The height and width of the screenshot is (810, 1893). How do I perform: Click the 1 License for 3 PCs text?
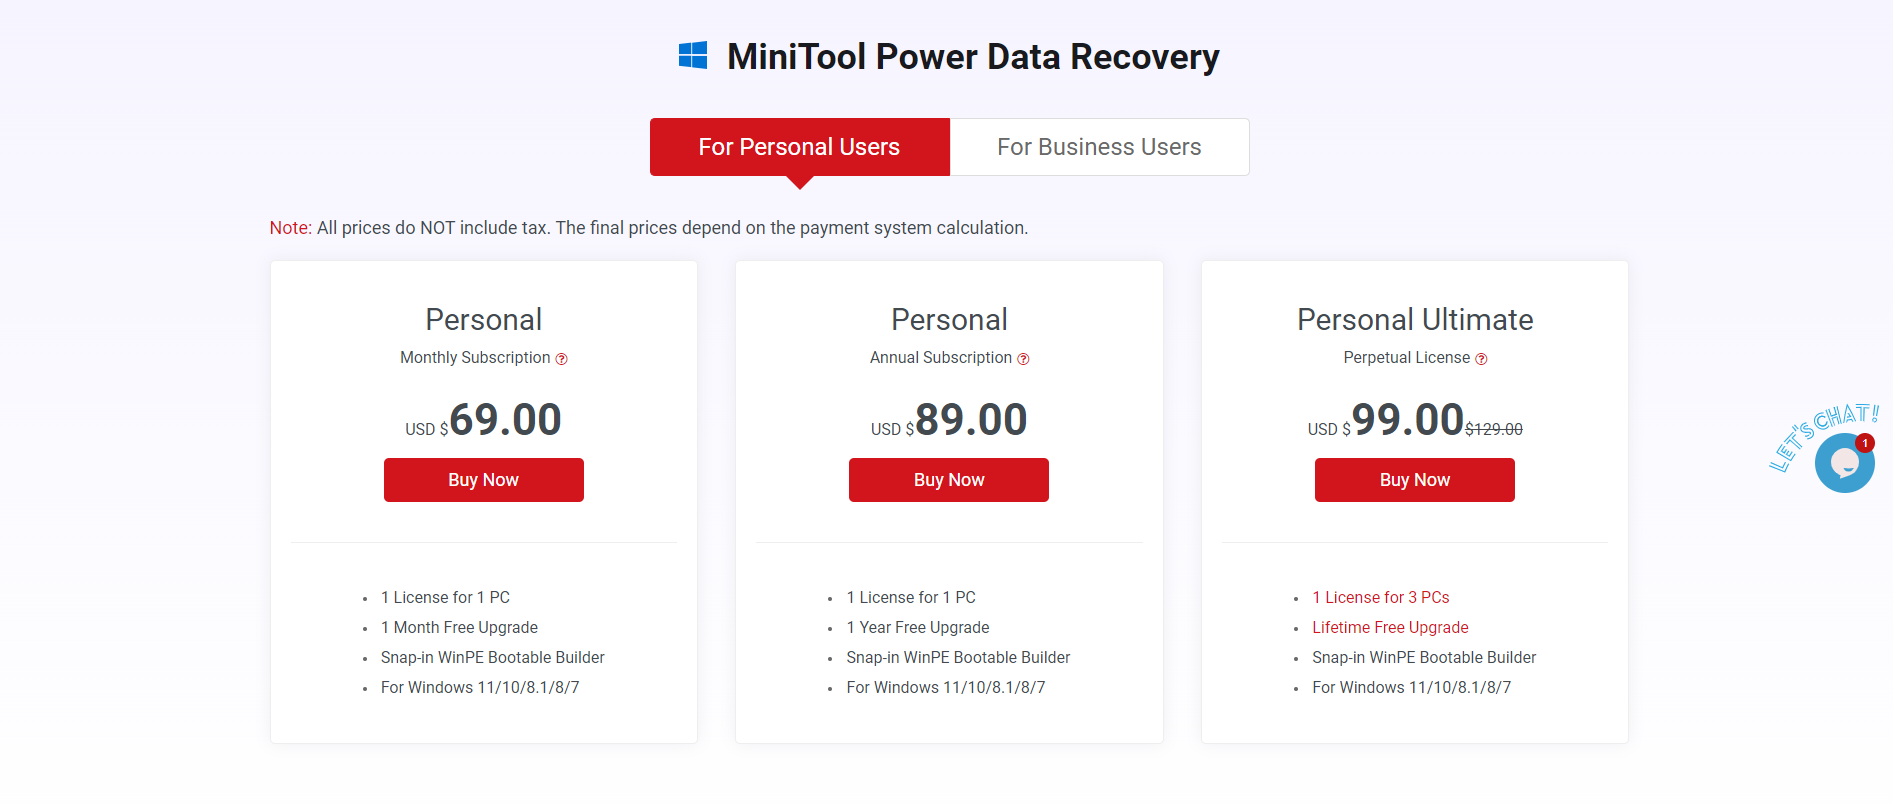point(1381,597)
